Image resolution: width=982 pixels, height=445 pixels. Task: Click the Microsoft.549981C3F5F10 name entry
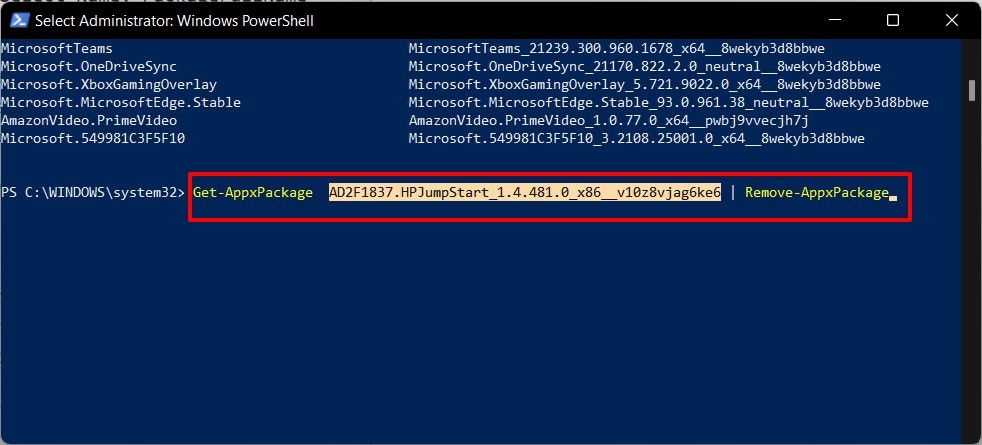click(x=93, y=138)
